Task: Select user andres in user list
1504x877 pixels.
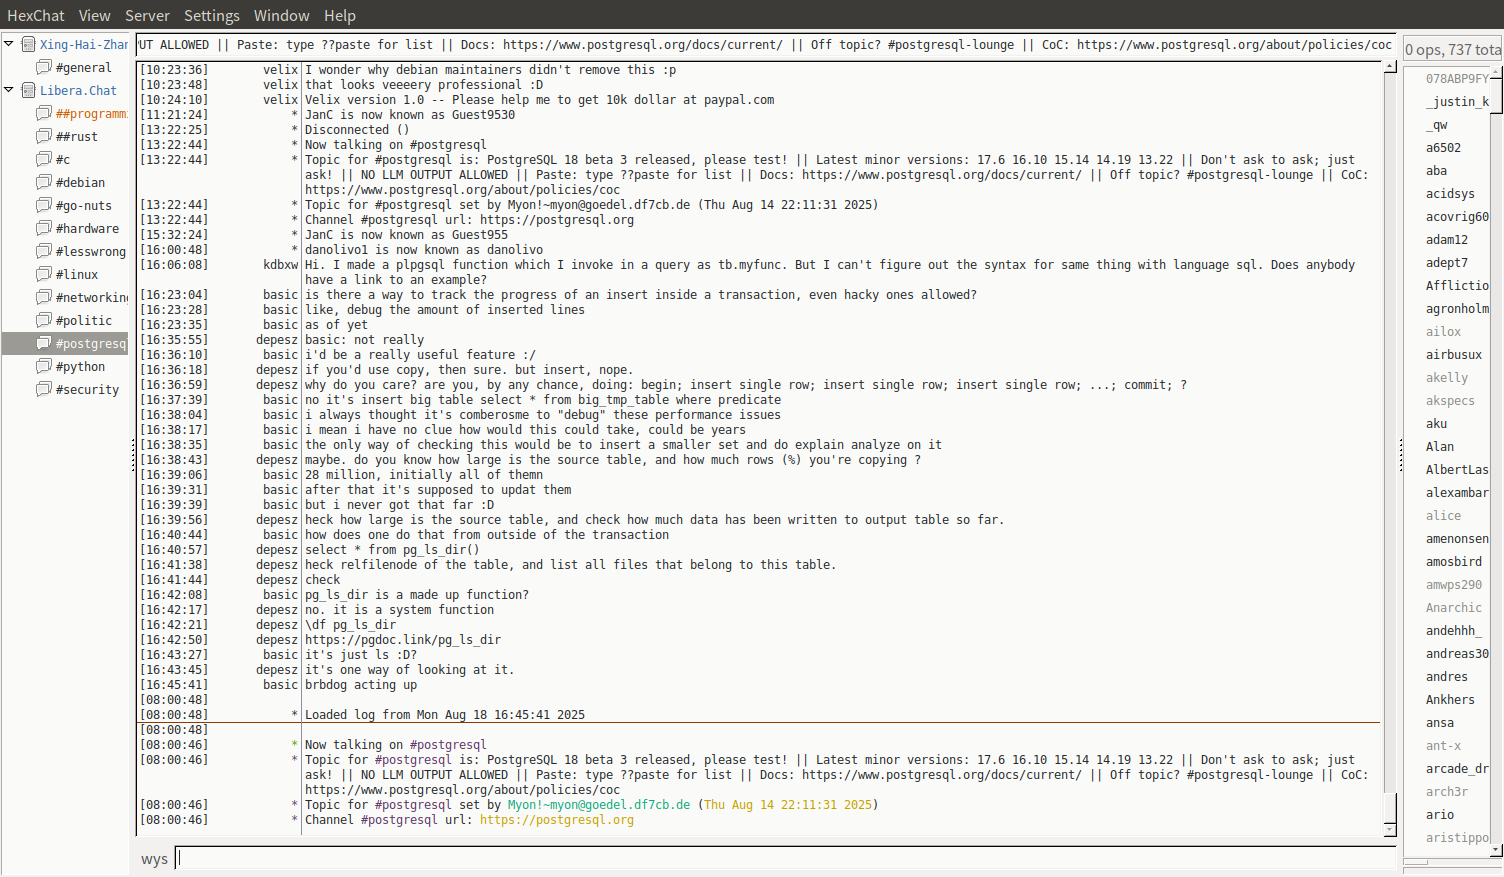Action: click(x=1447, y=677)
